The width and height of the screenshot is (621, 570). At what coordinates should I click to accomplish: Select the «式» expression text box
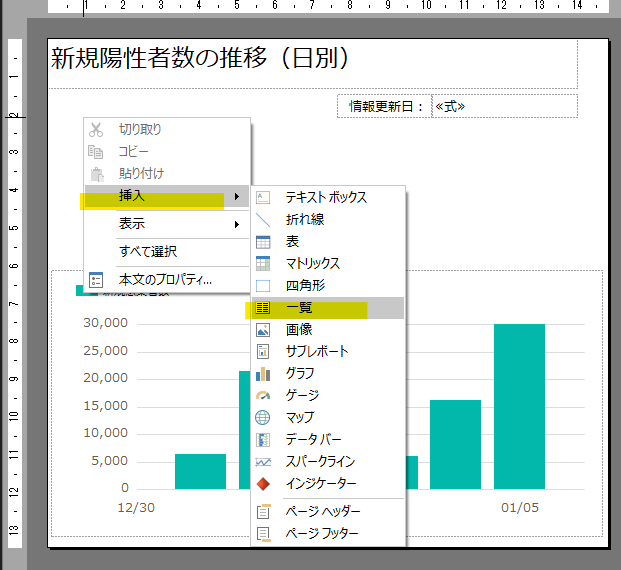504,106
